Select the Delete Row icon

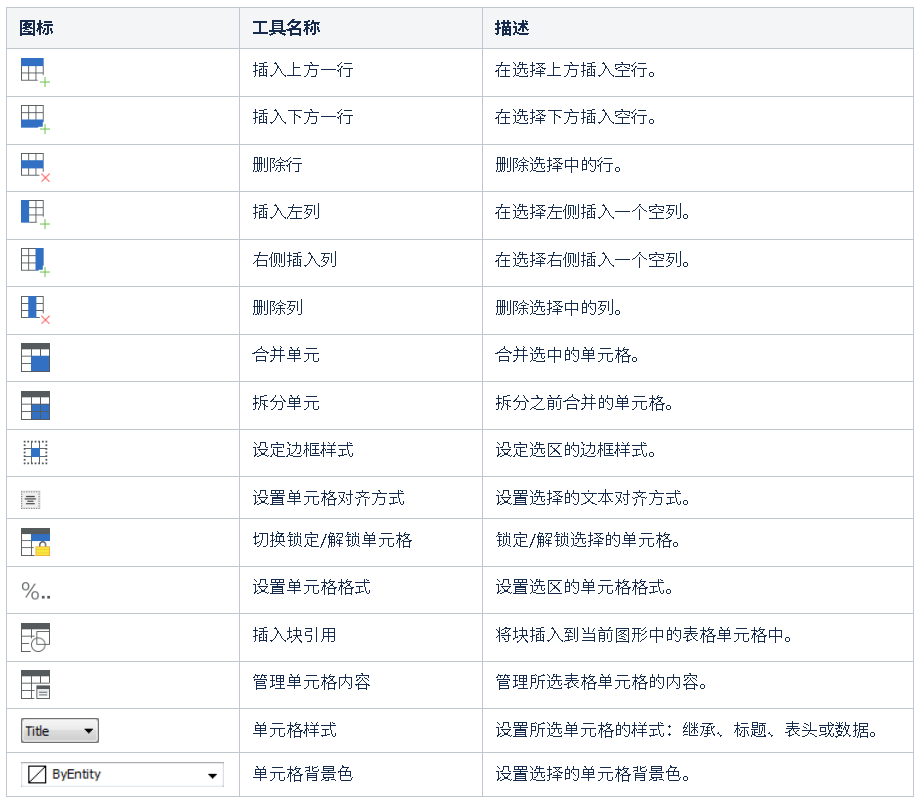(x=35, y=167)
